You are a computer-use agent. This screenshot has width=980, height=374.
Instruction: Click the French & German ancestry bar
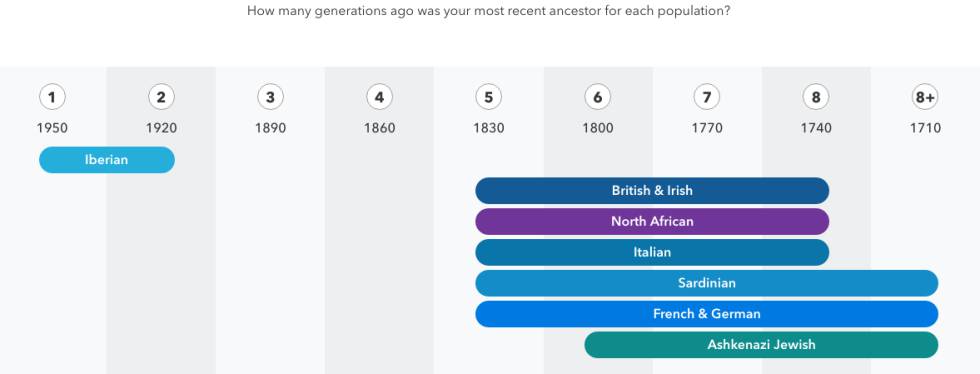point(707,314)
